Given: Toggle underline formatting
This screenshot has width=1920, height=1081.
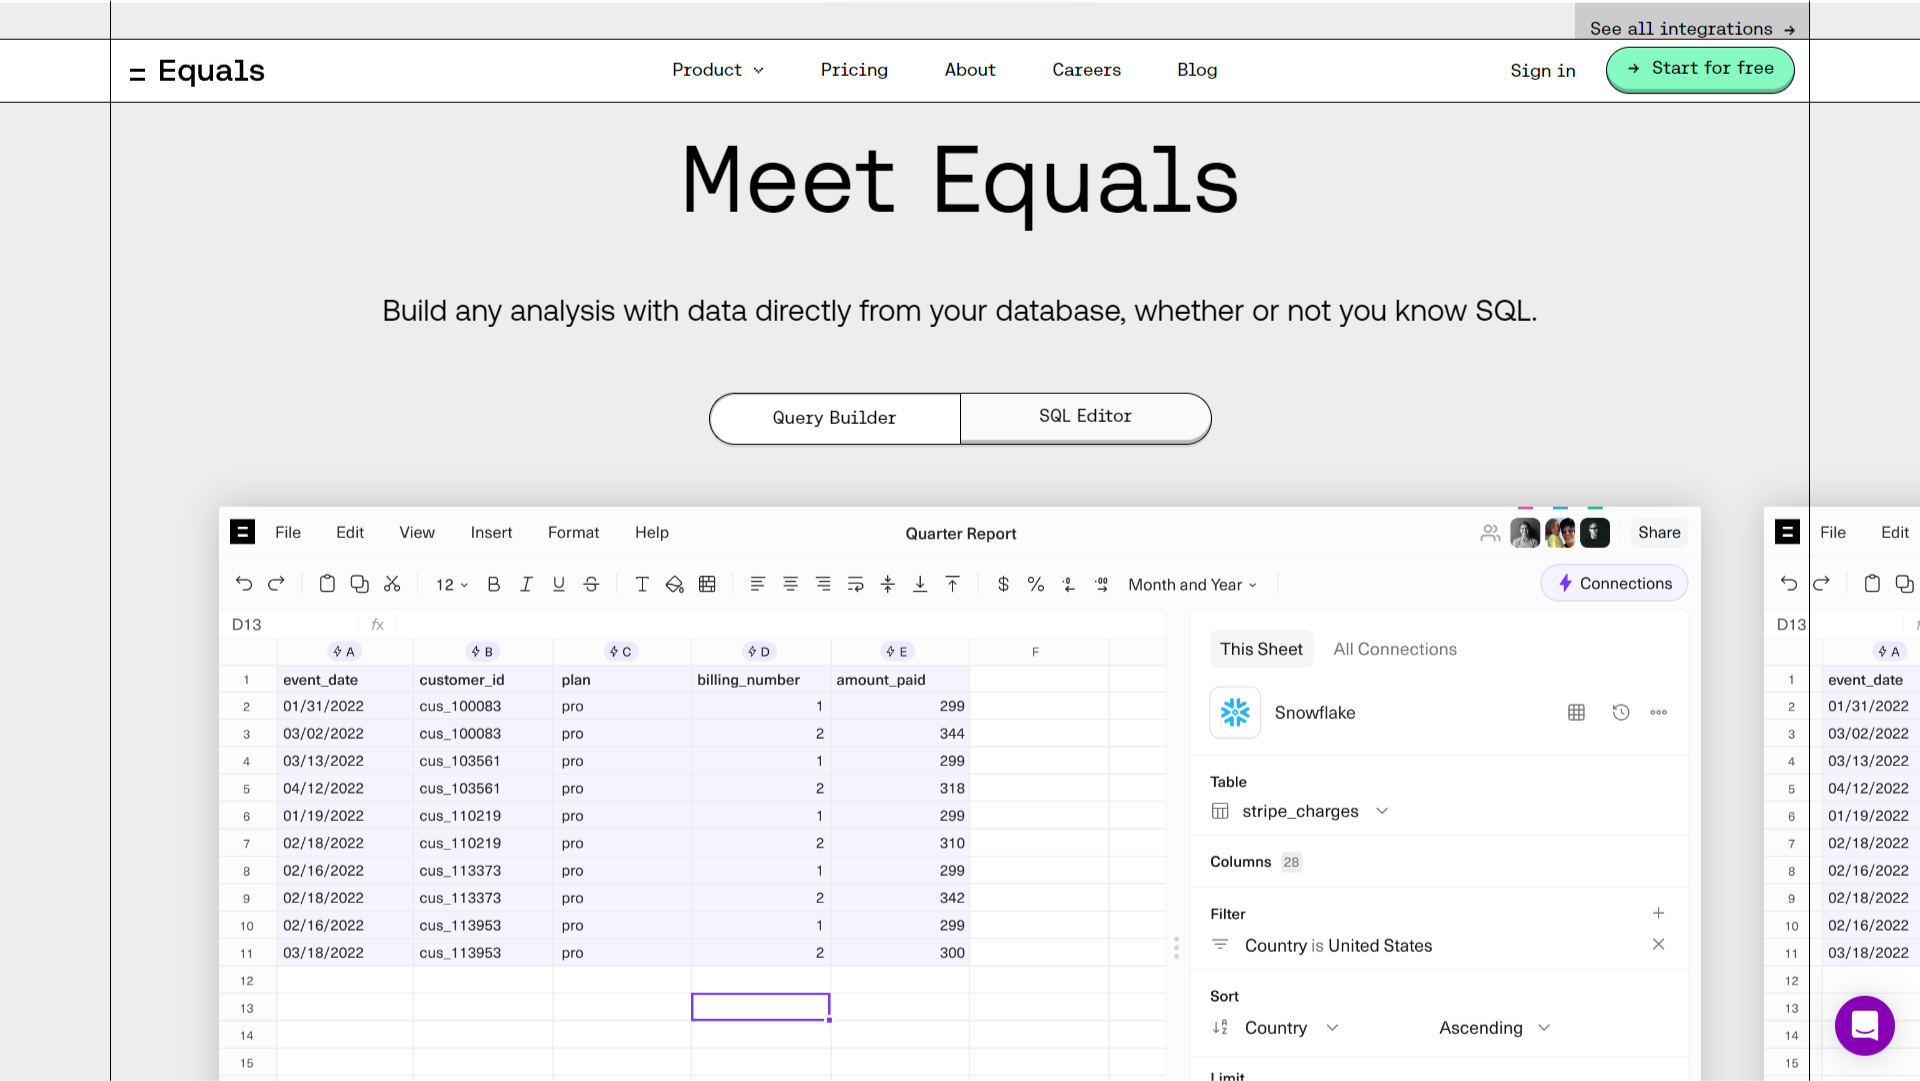Looking at the screenshot, I should (x=559, y=584).
